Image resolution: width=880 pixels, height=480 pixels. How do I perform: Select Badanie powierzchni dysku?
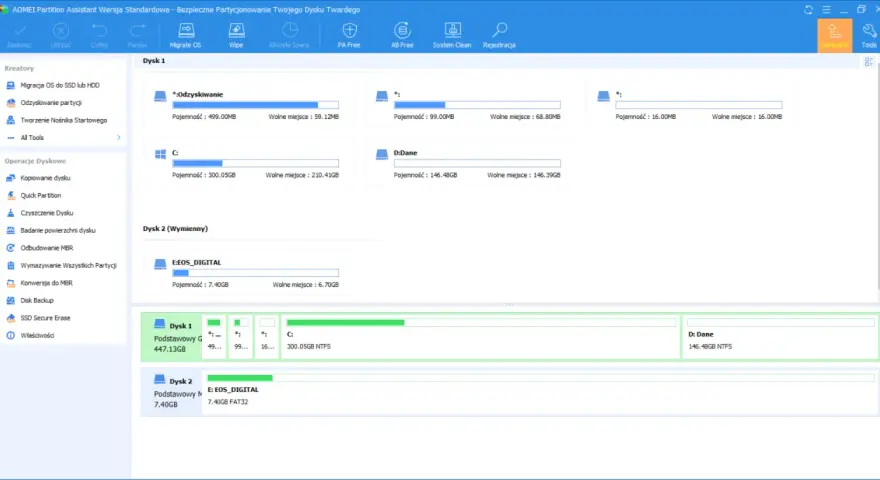coord(58,230)
